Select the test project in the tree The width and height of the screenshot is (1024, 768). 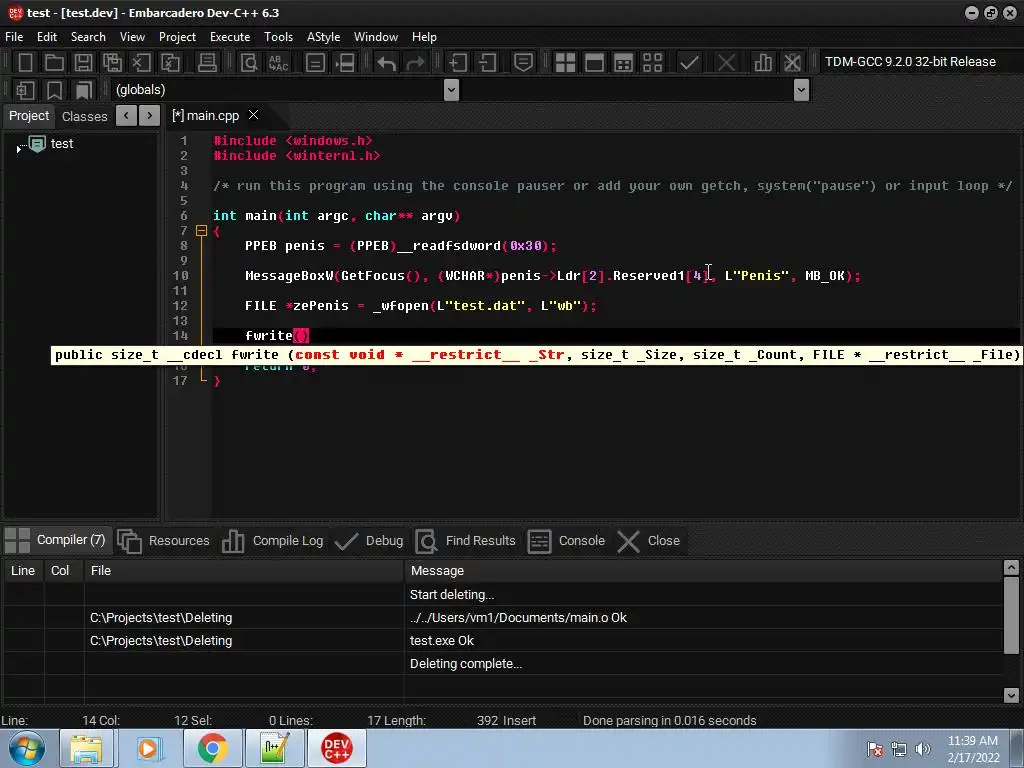[61, 144]
